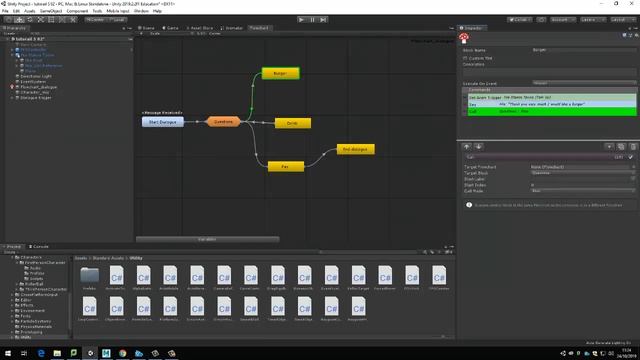Select the Questions block node
Image resolution: width=640 pixels, height=360 pixels.
point(223,122)
